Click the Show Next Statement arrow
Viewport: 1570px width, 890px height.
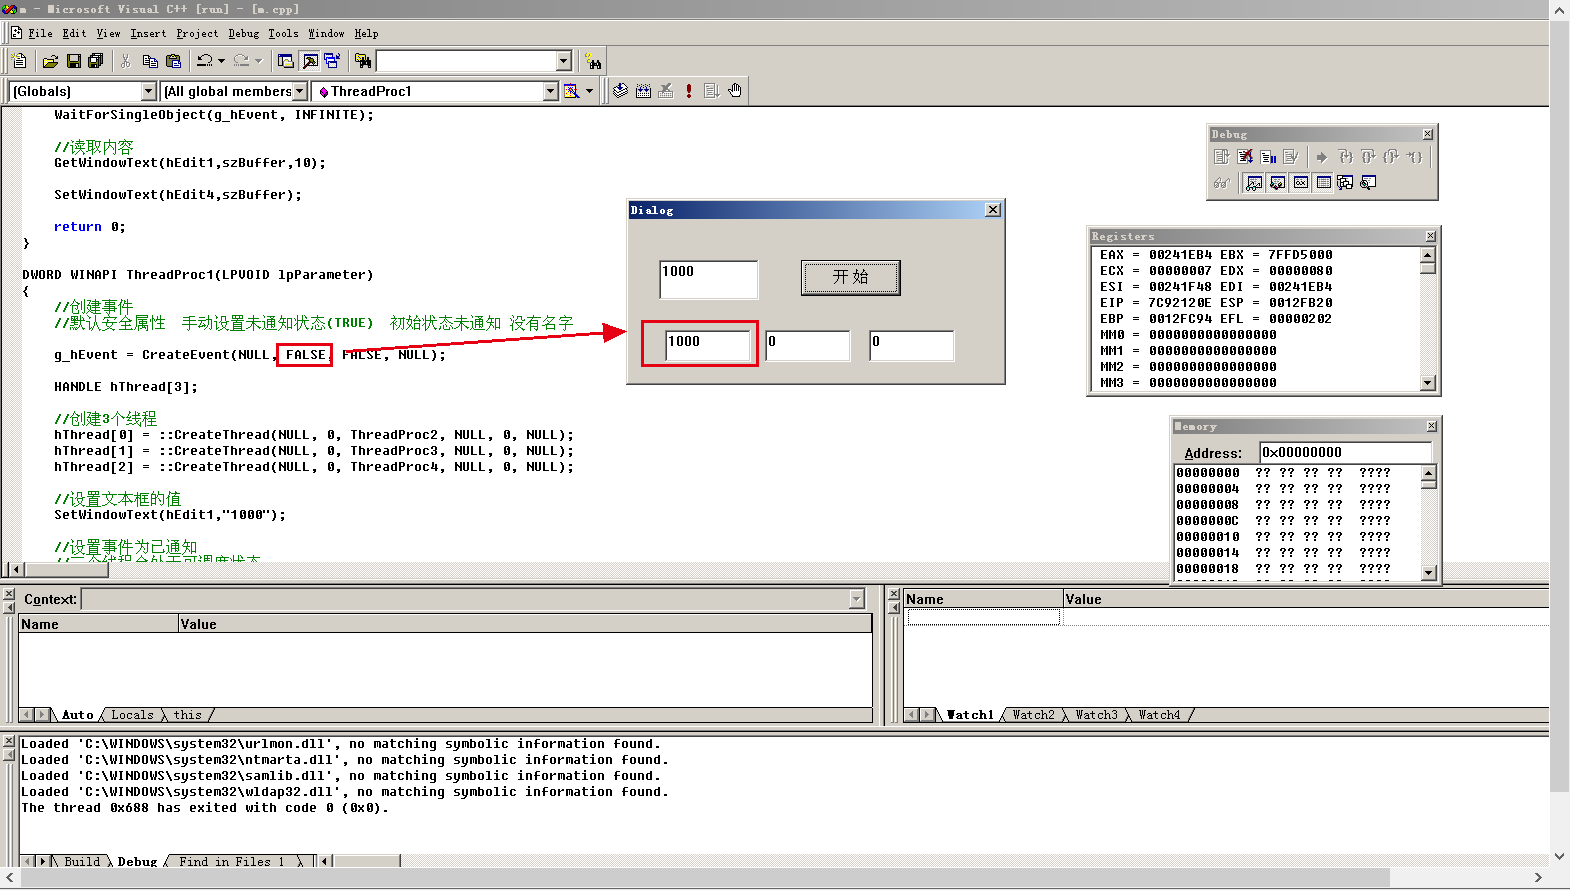tap(1322, 157)
